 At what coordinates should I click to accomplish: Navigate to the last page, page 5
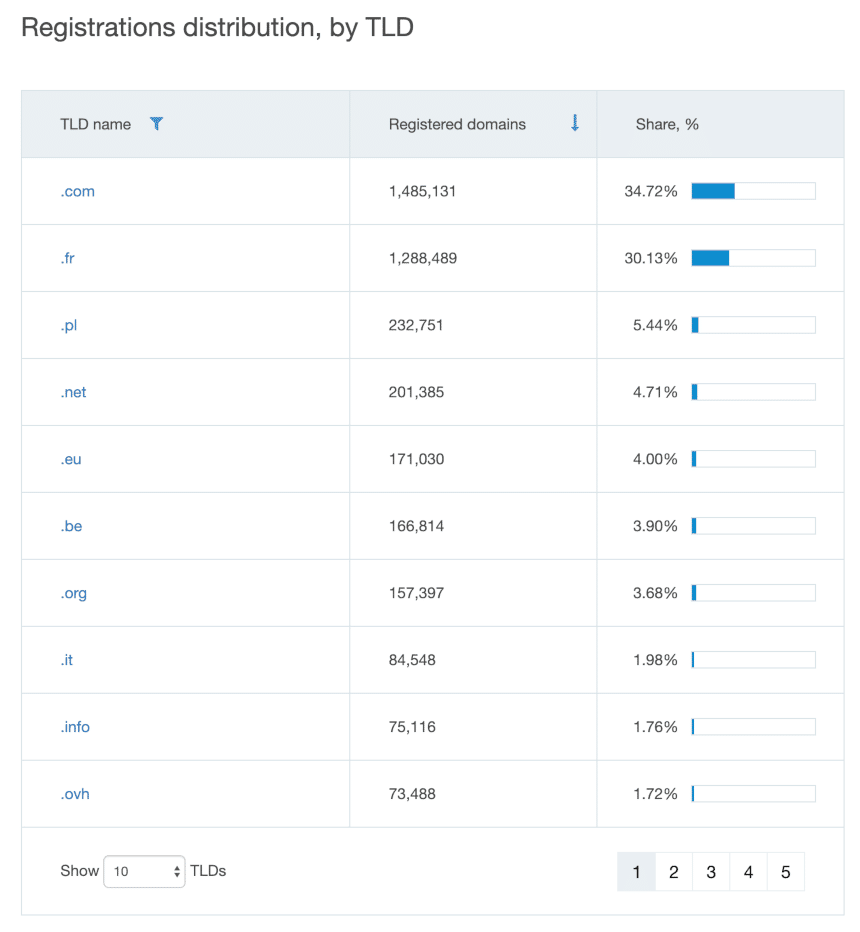pyautogui.click(x=785, y=871)
